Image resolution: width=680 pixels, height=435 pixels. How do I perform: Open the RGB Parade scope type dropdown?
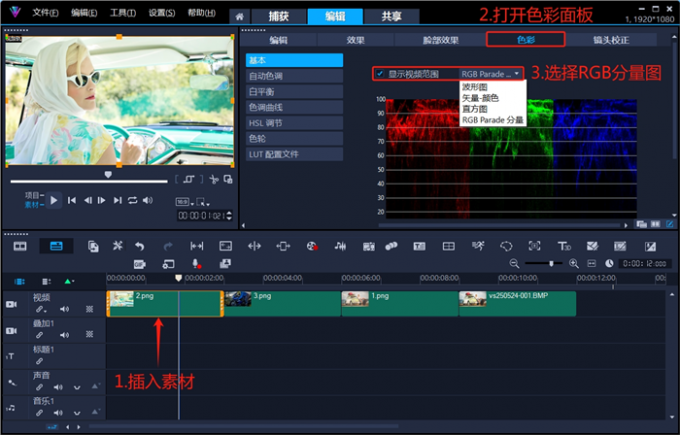pyautogui.click(x=490, y=74)
